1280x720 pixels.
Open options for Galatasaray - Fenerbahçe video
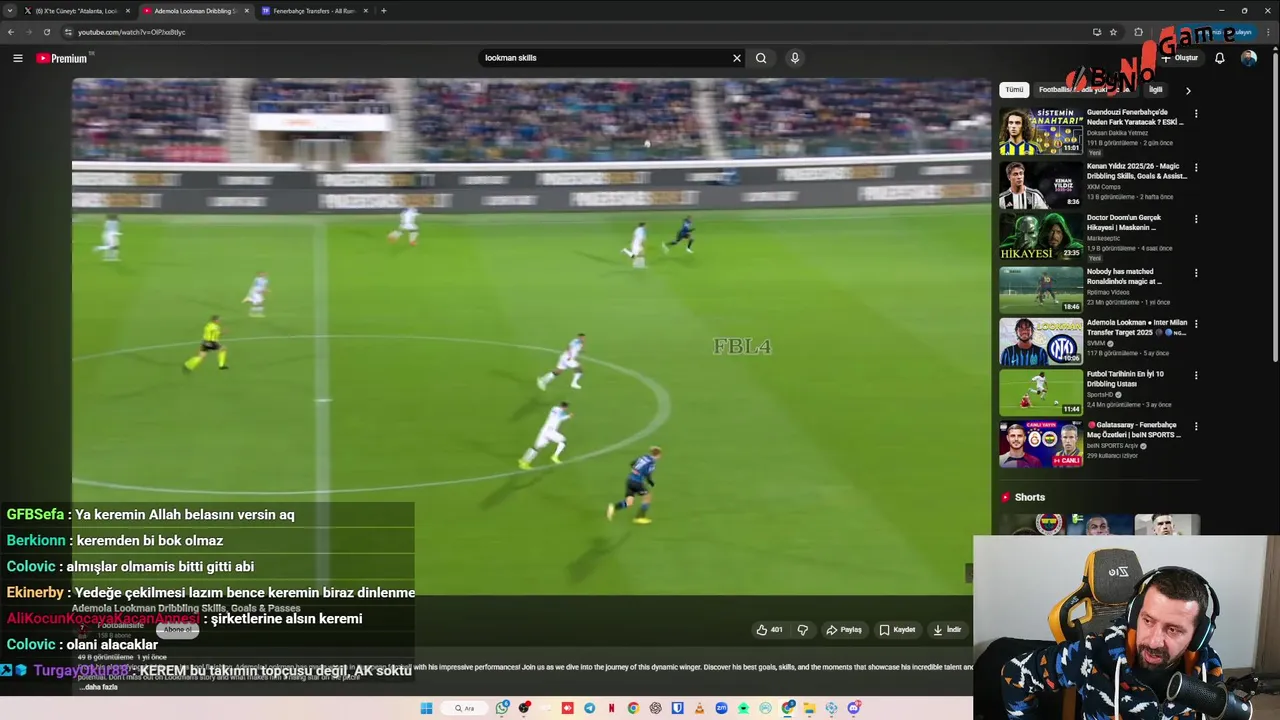(1196, 426)
